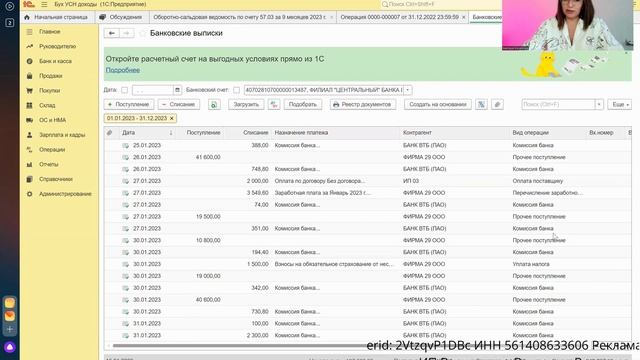The width and height of the screenshot is (640, 360).
Task: Click the Поступление button
Action: pos(129,104)
